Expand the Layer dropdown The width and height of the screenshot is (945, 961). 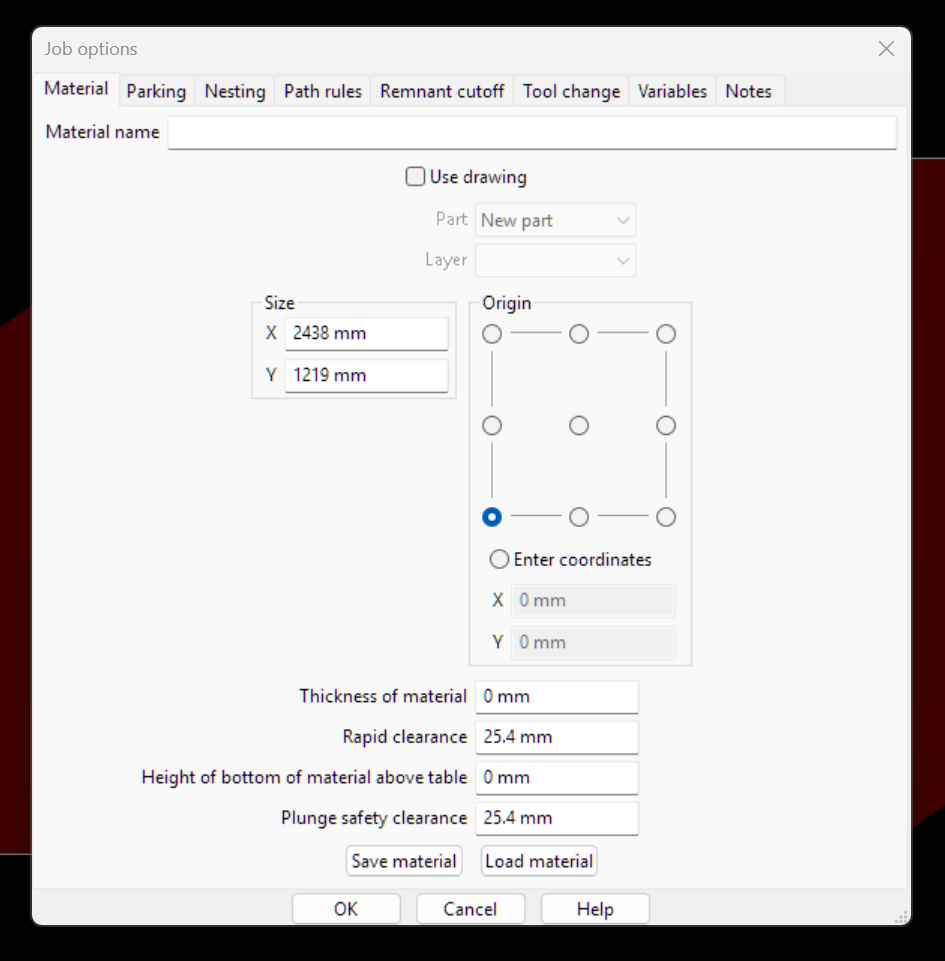(555, 260)
